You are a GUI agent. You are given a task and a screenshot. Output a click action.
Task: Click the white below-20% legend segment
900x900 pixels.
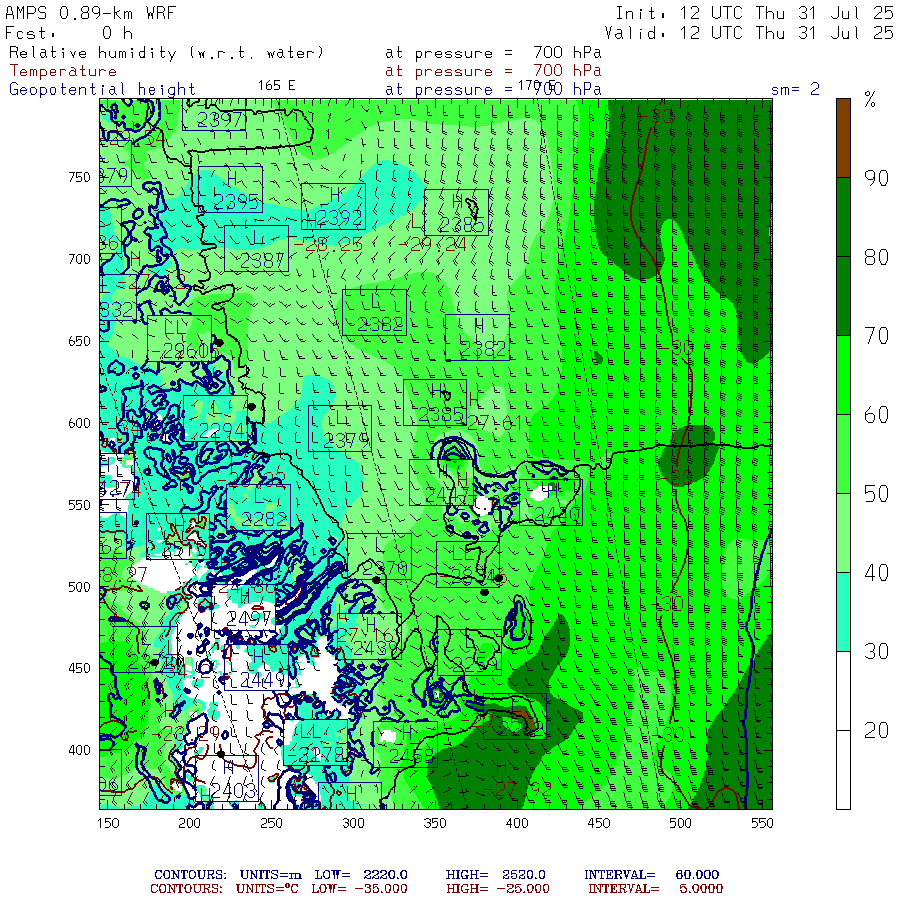(843, 770)
